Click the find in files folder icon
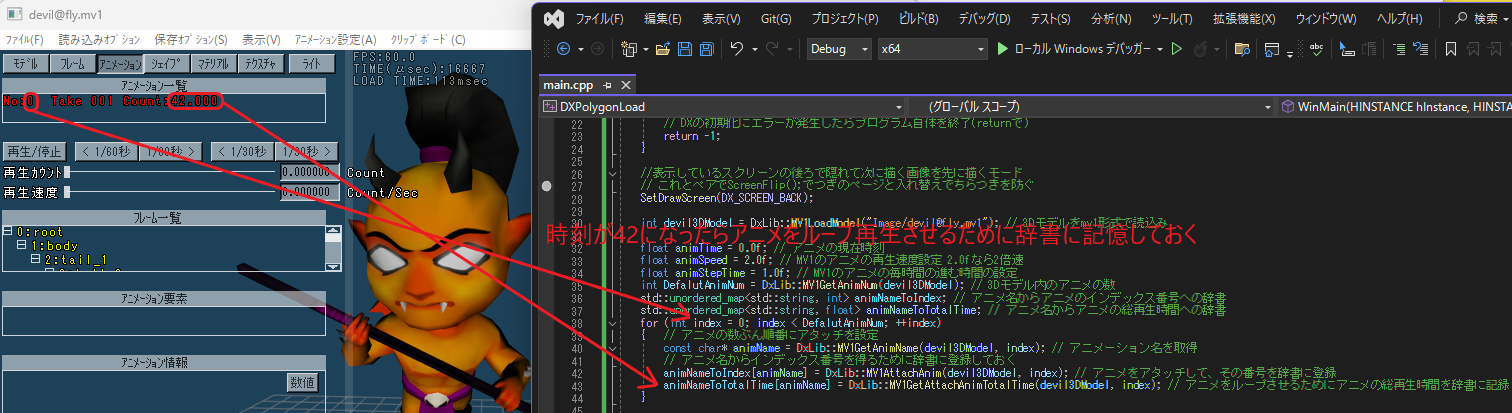This screenshot has height=413, width=1512. [x=1243, y=49]
